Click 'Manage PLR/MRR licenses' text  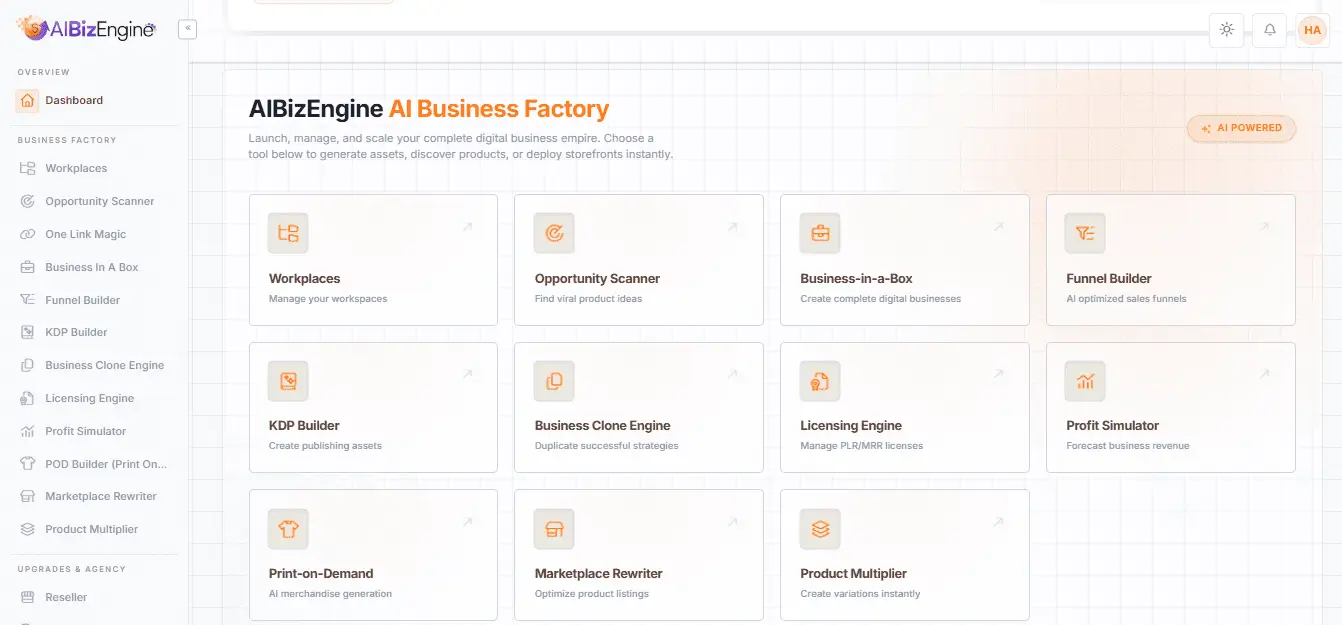862,446
